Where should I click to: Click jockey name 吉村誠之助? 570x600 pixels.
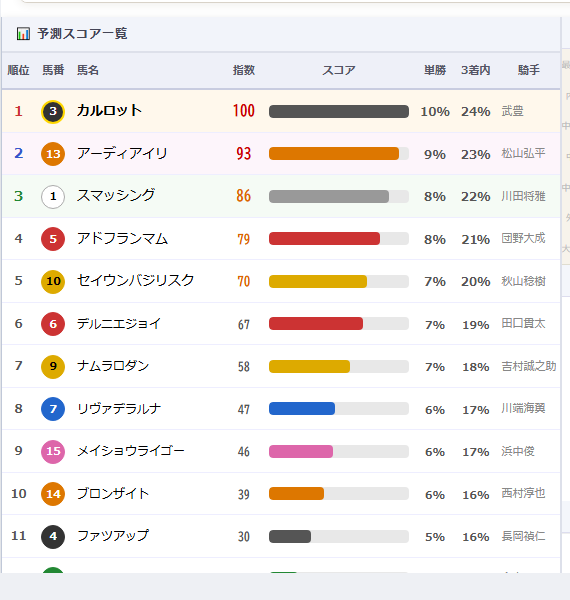click(x=529, y=366)
